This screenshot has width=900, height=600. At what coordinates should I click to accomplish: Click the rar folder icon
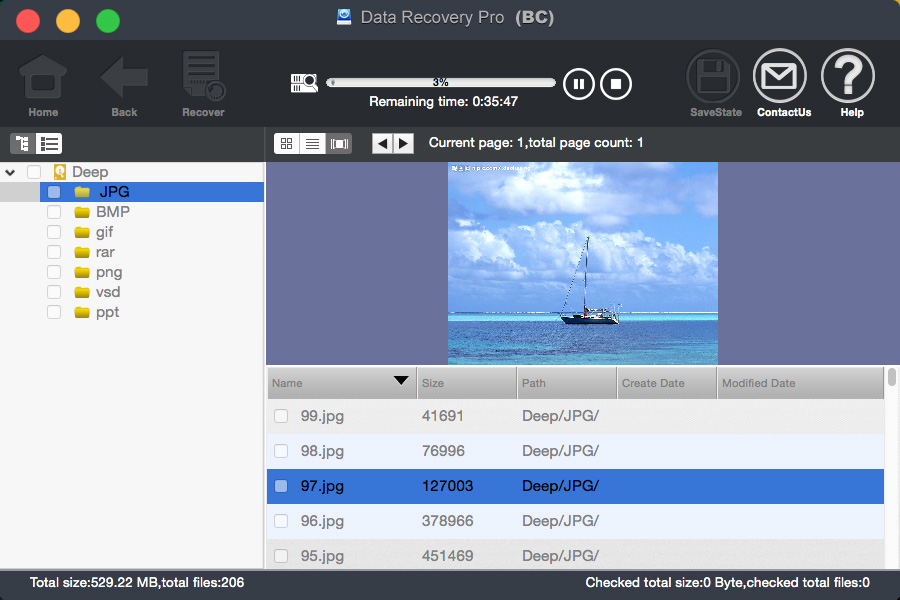82,253
